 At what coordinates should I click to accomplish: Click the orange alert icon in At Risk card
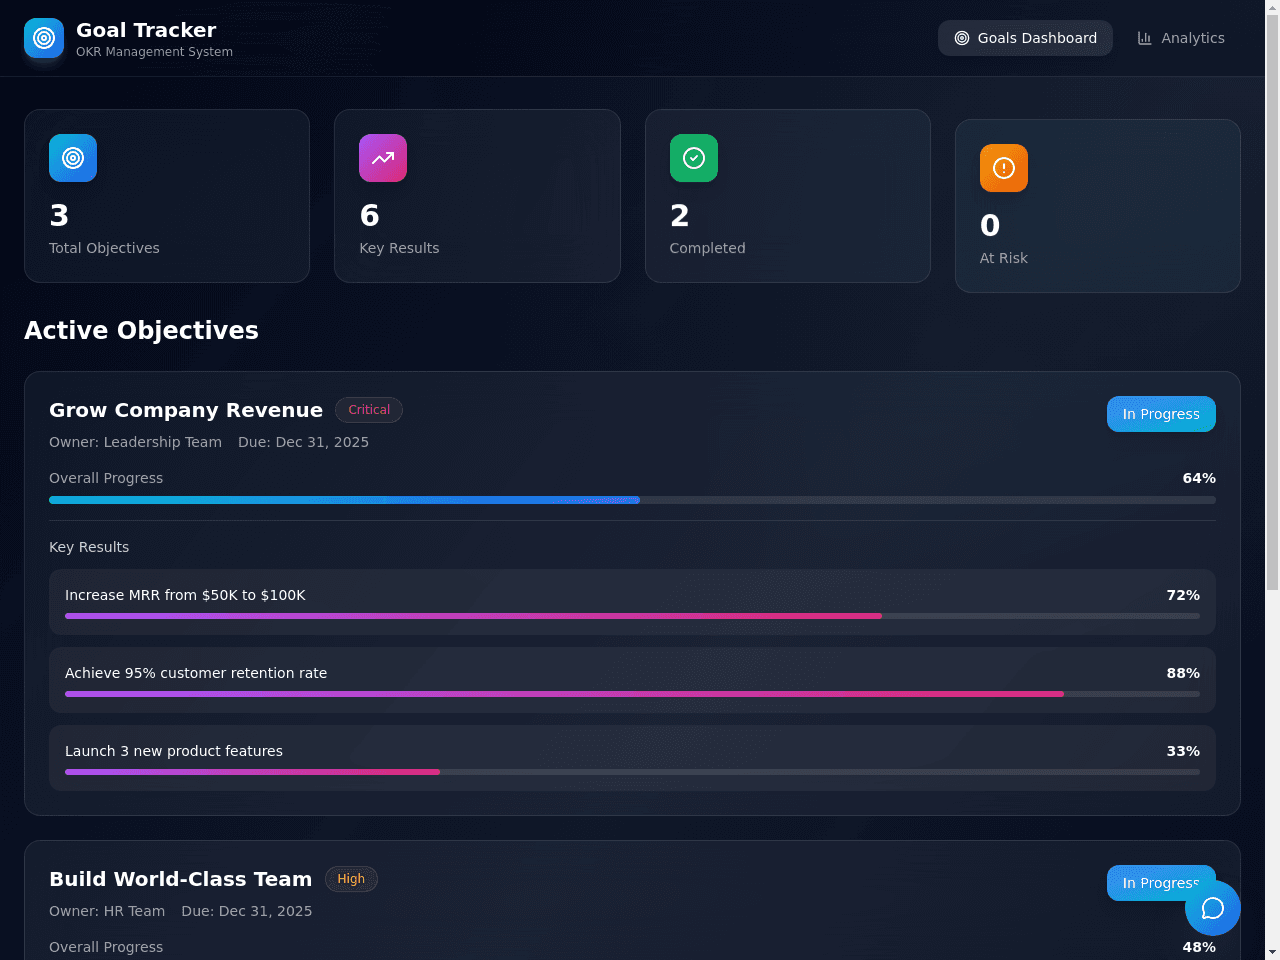click(1004, 168)
